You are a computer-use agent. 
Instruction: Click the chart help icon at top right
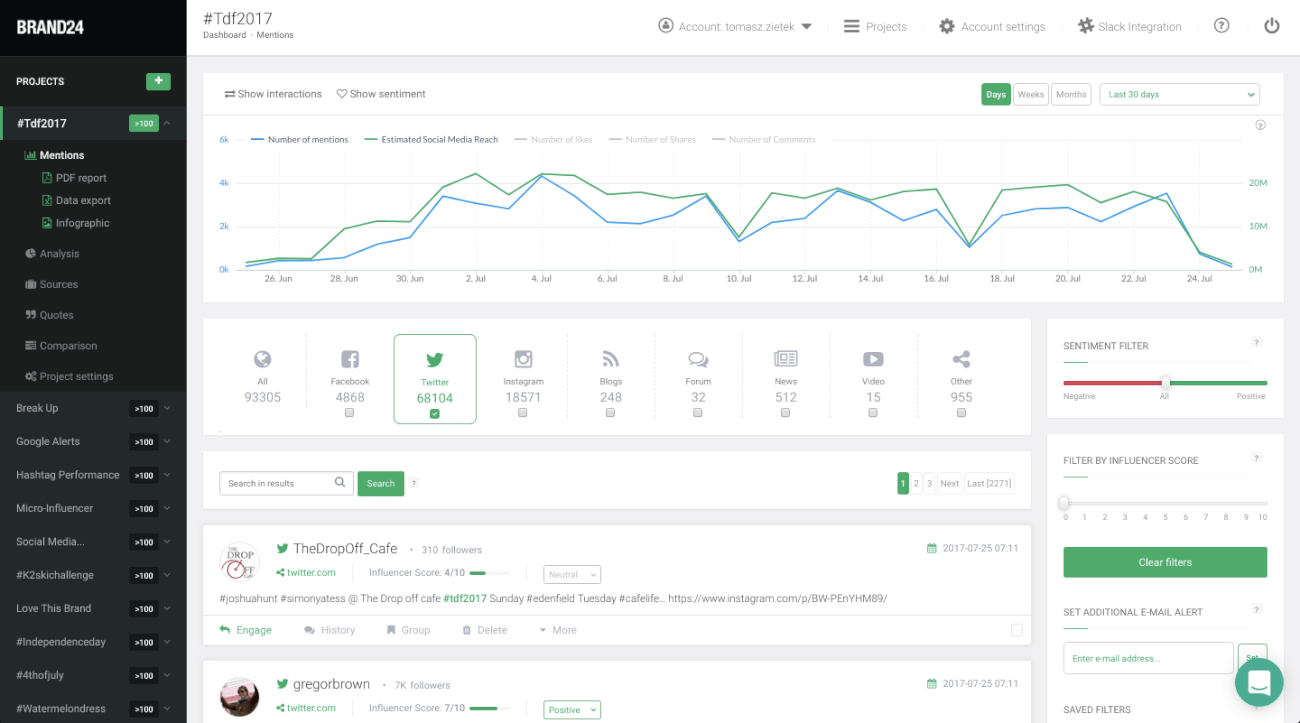tap(1260, 125)
